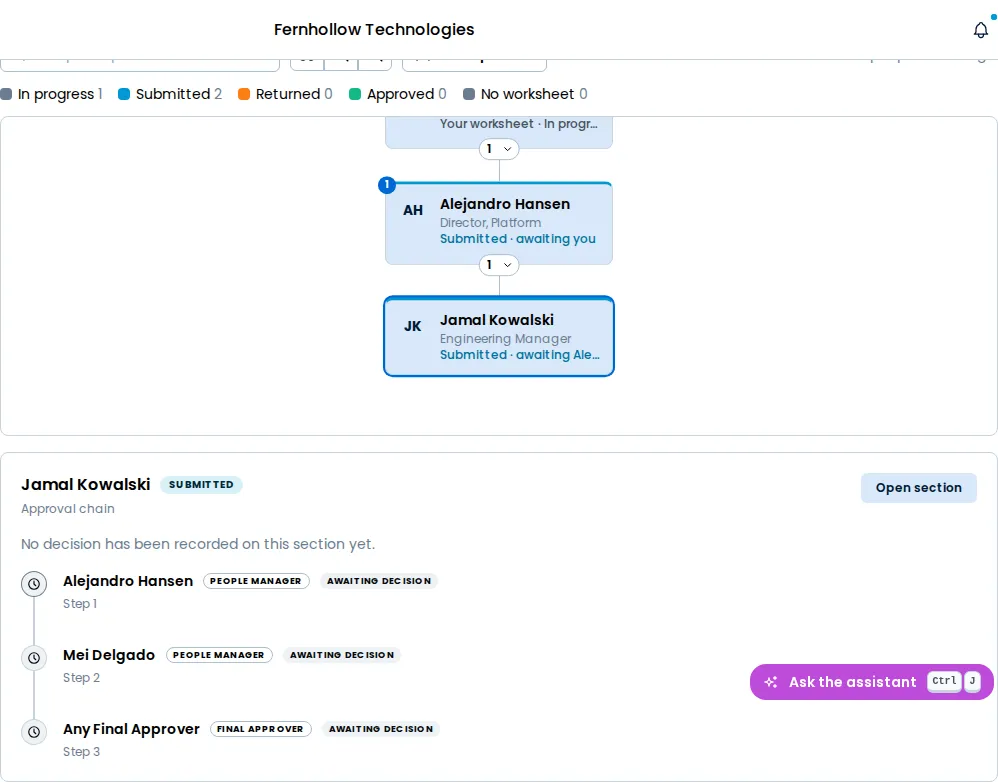Open Ask the assistant
This screenshot has width=998, height=782.
tap(871, 682)
